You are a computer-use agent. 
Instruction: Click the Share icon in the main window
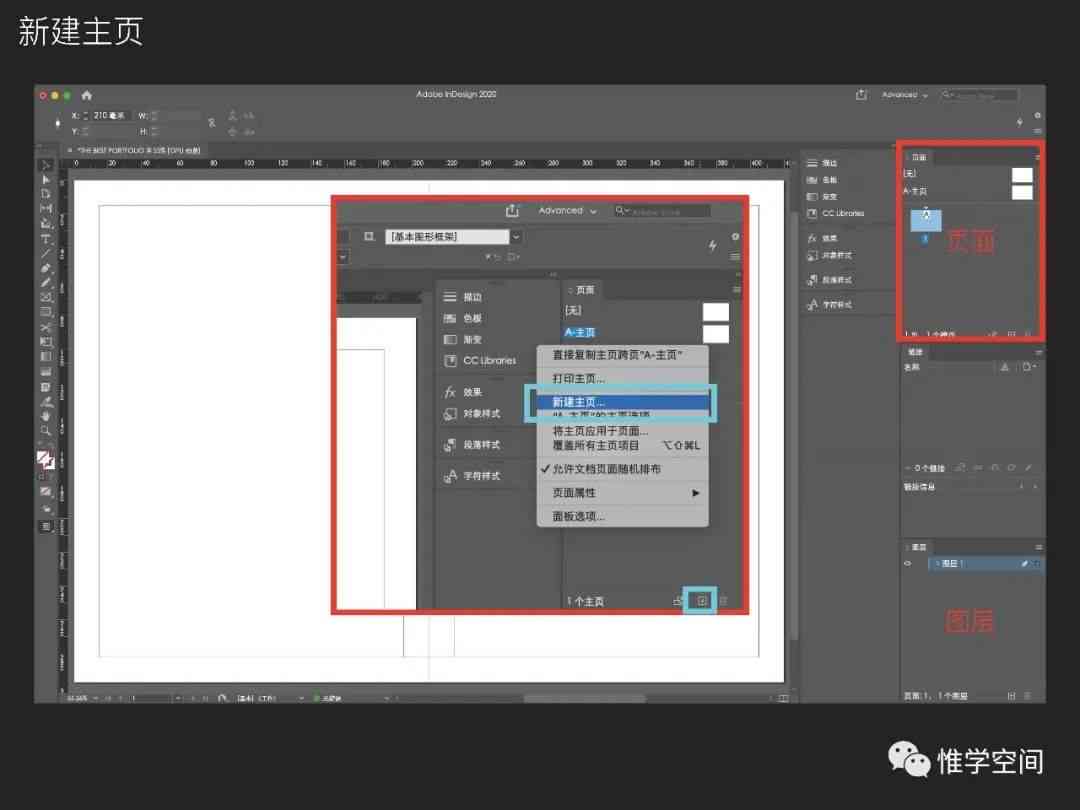click(x=861, y=94)
